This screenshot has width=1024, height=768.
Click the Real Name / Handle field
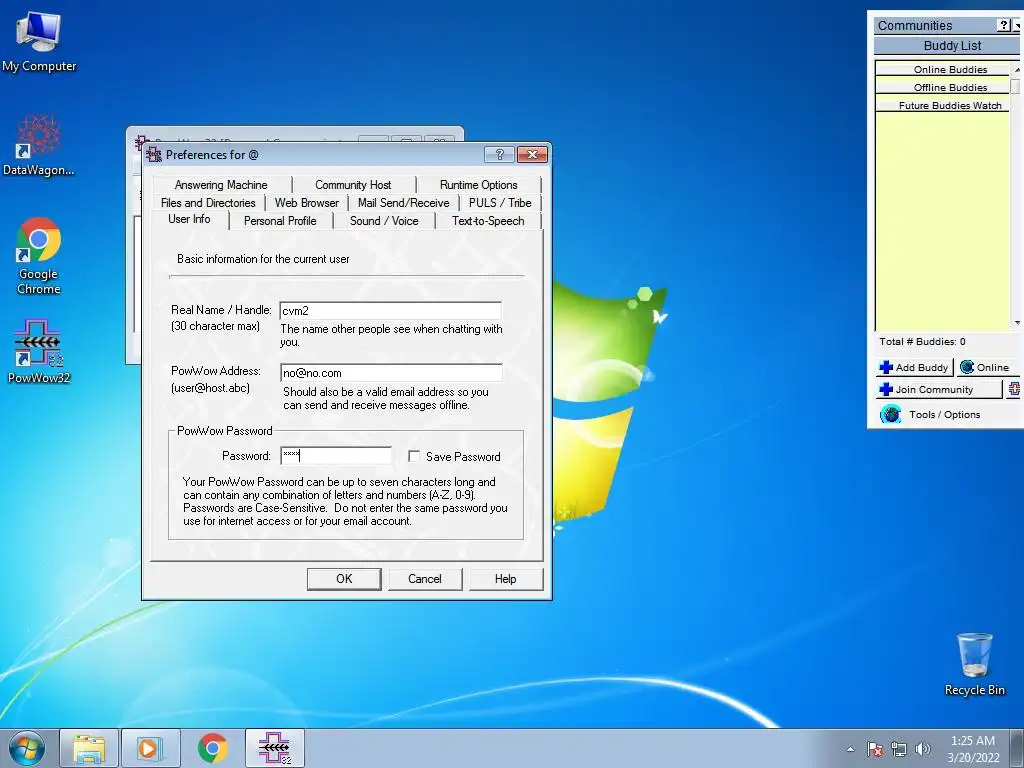coord(391,311)
